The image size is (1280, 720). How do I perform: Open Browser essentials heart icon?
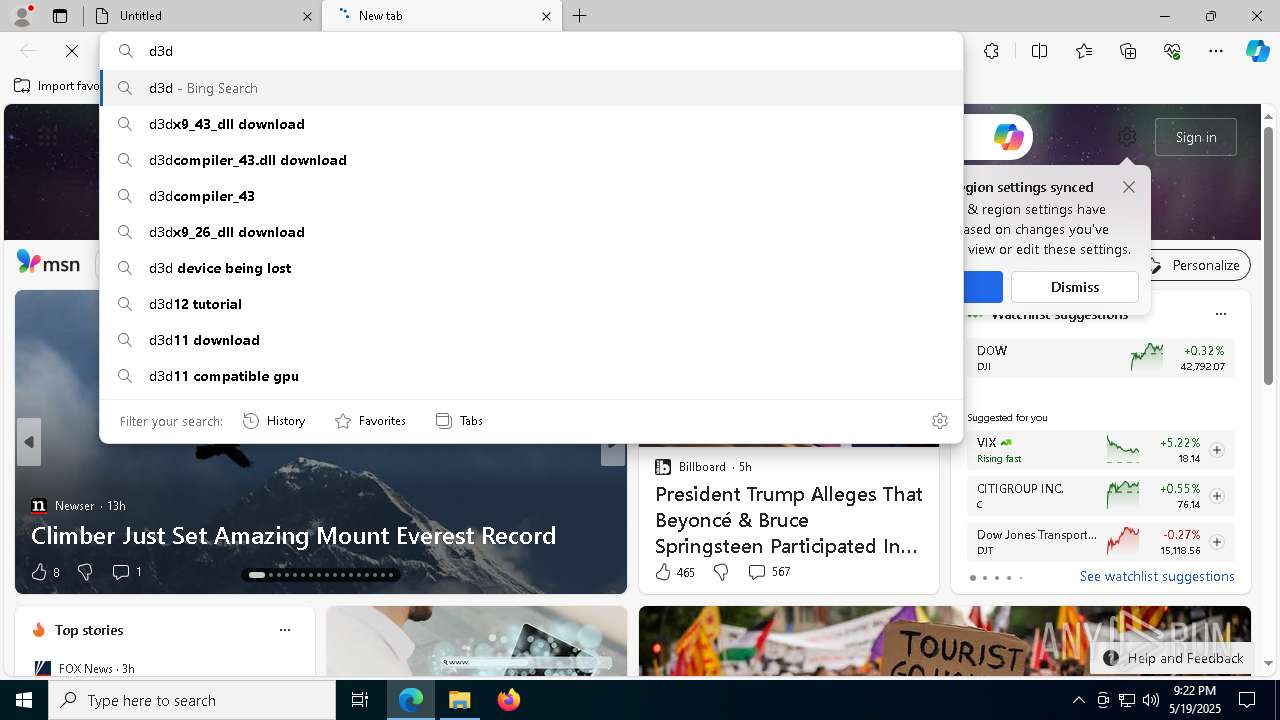[x=1172, y=51]
